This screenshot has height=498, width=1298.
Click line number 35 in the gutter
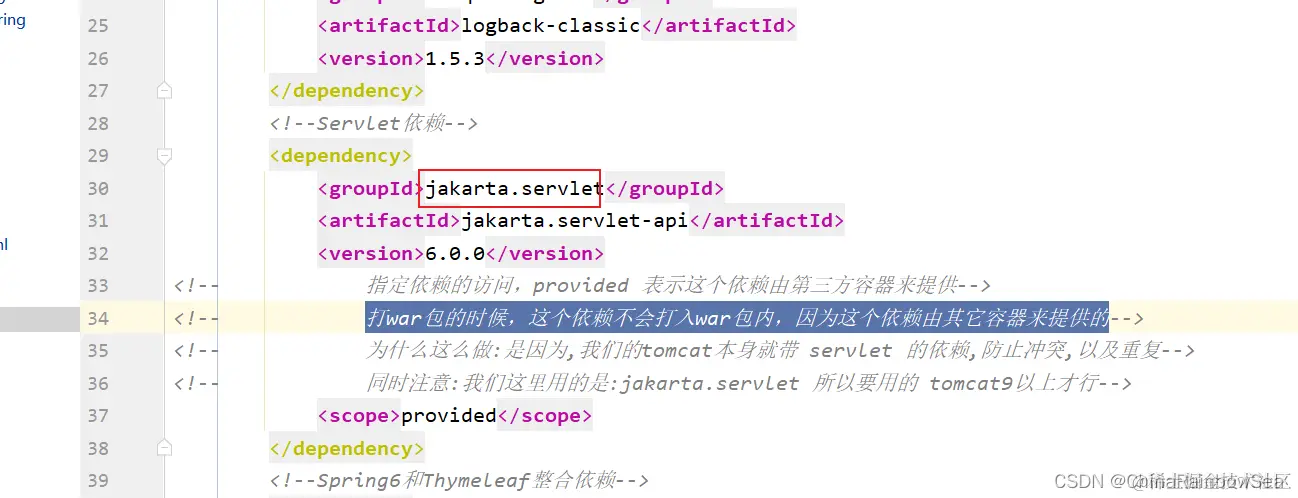point(98,350)
